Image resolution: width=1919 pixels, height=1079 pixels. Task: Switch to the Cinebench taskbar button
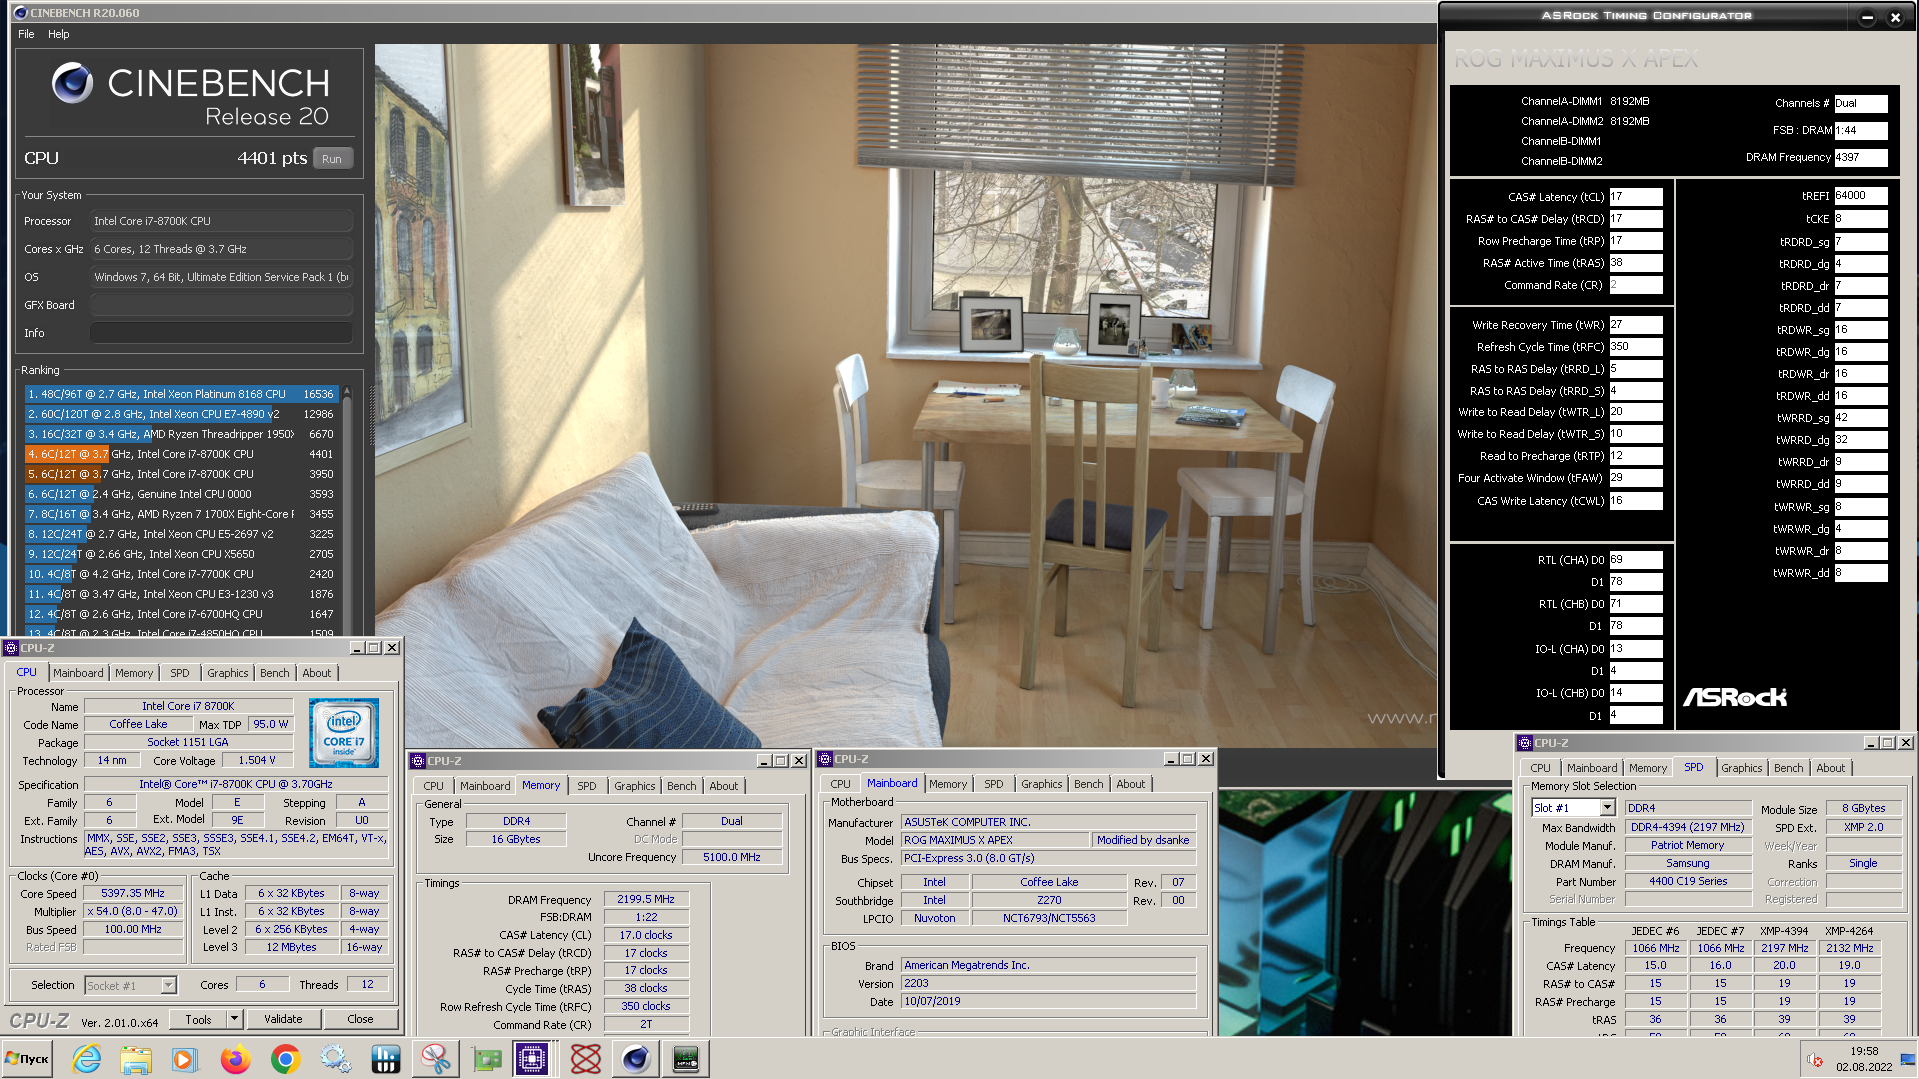click(x=636, y=1059)
